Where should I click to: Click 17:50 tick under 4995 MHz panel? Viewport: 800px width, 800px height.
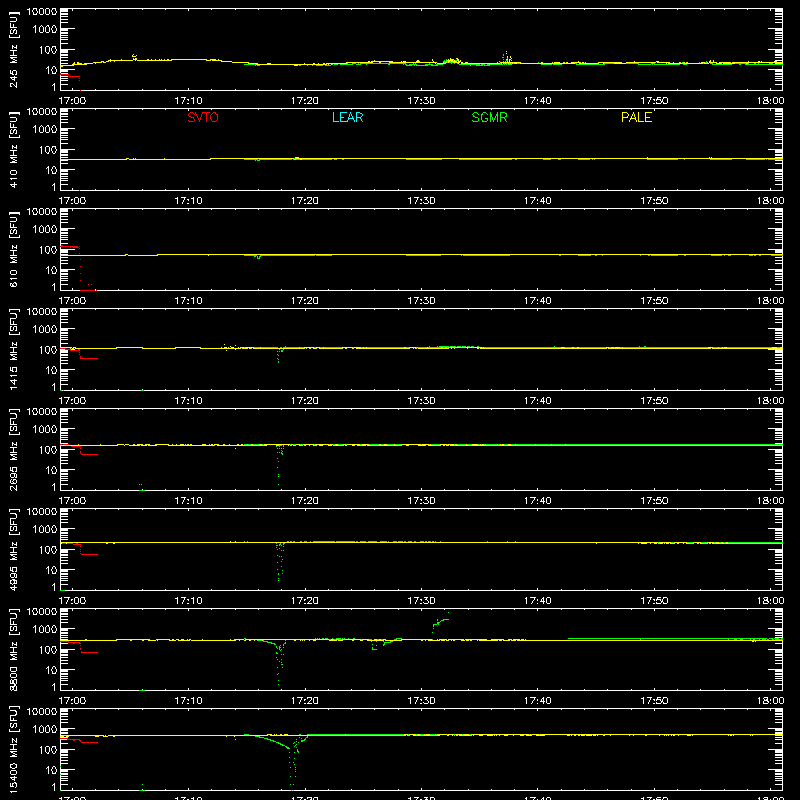pos(654,601)
